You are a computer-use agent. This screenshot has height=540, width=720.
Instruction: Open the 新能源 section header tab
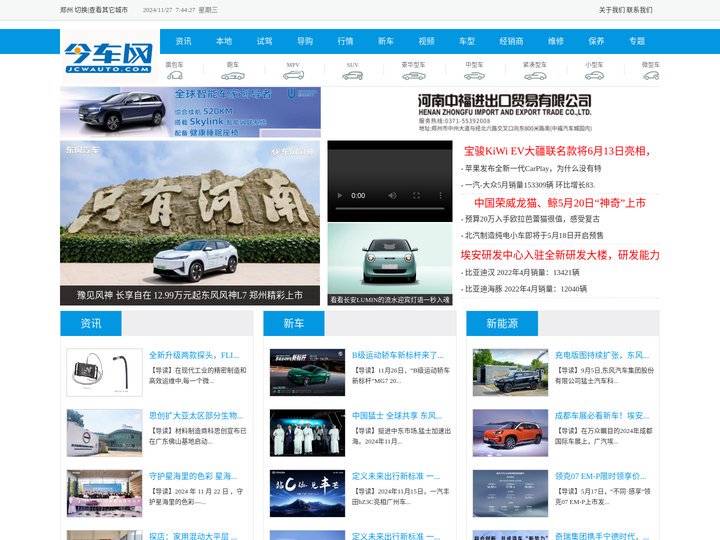tap(502, 323)
